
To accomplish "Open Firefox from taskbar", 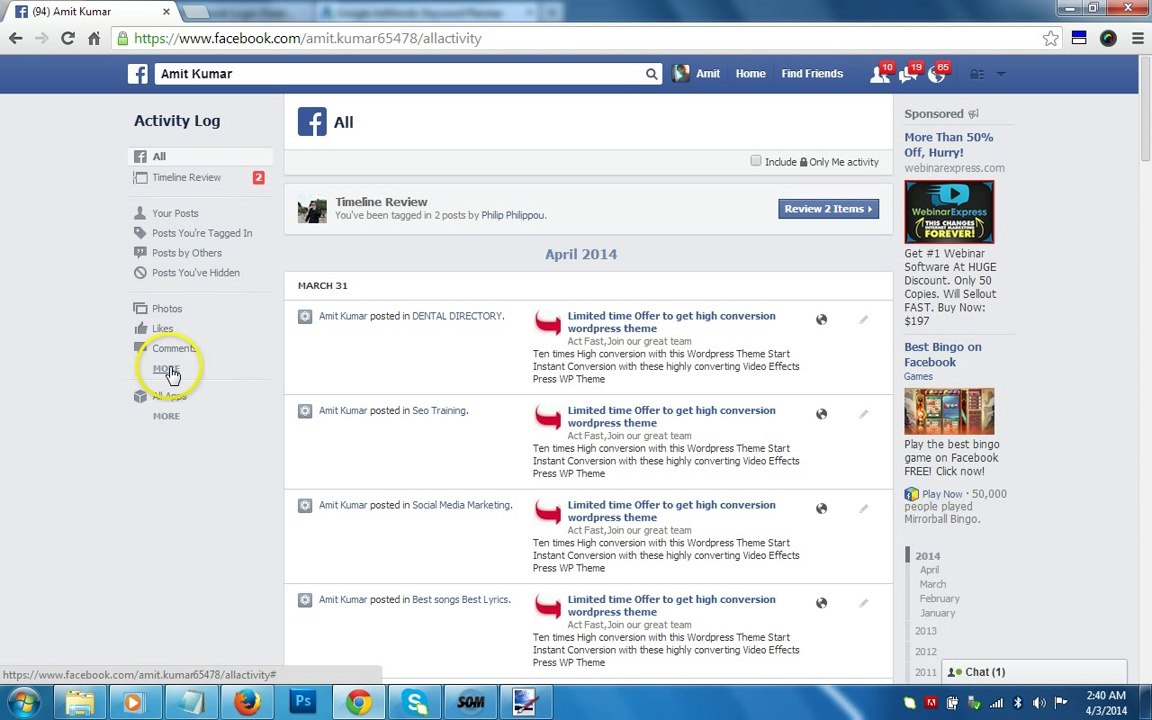I will (x=247, y=702).
